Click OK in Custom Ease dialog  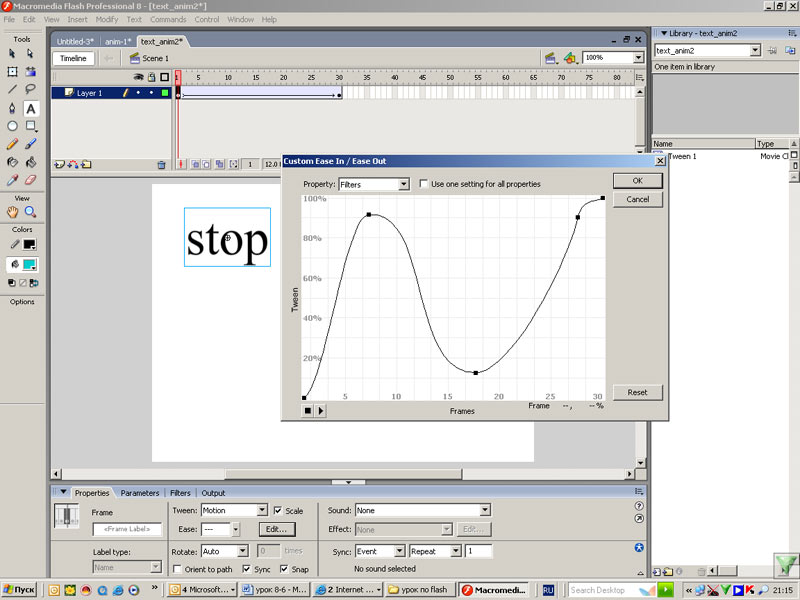[x=637, y=181]
